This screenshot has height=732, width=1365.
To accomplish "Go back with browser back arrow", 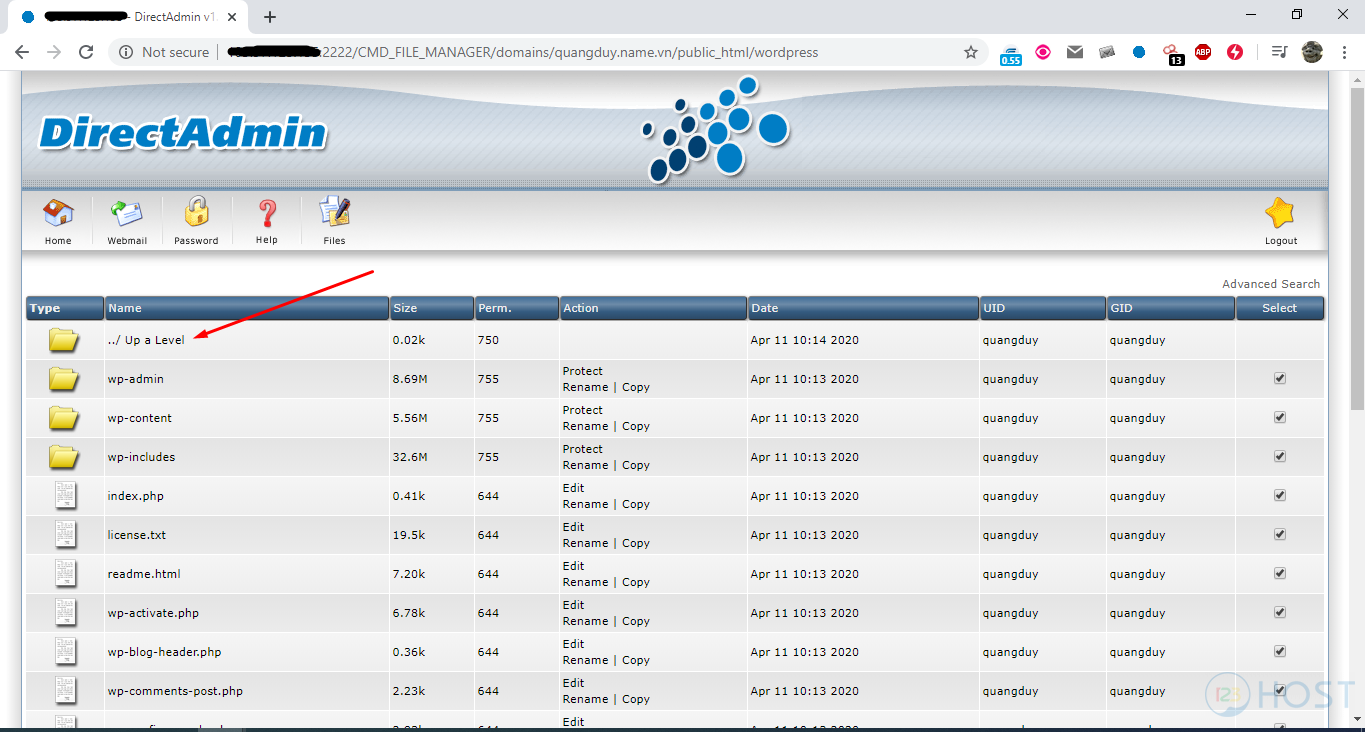I will click(x=22, y=52).
